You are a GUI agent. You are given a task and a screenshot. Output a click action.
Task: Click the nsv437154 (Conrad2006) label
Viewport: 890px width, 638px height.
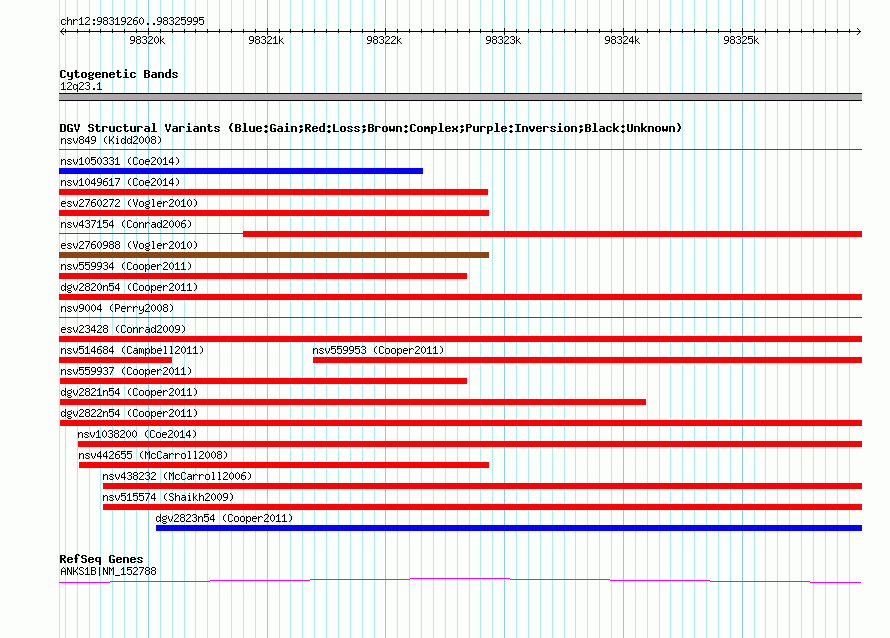(x=126, y=224)
